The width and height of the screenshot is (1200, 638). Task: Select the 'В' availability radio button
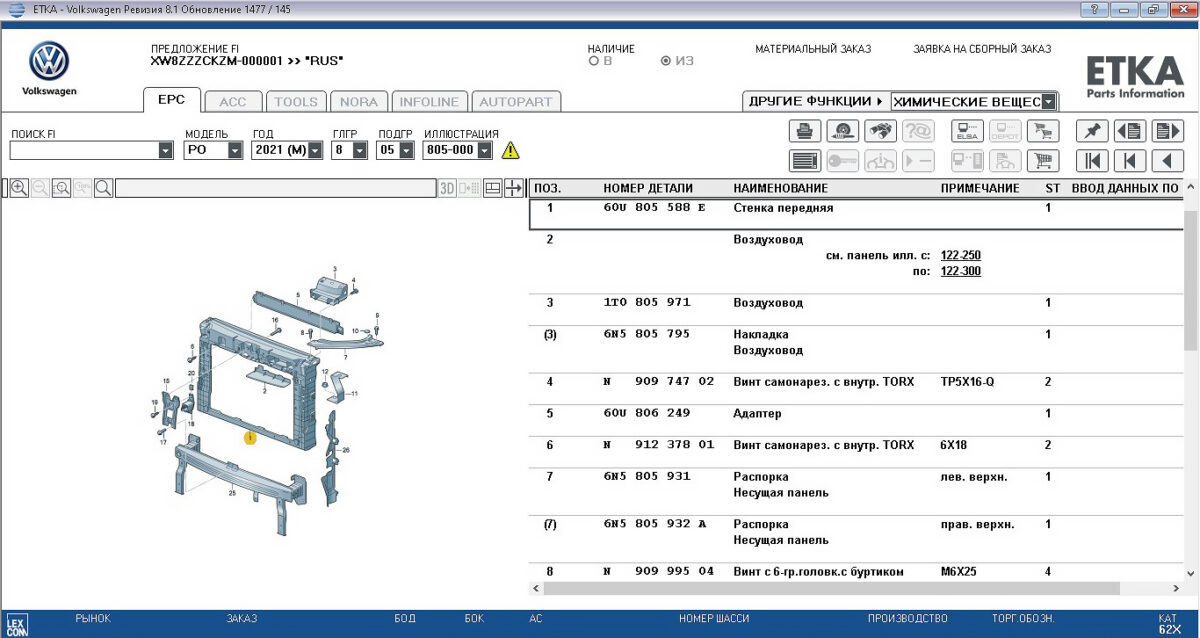click(x=594, y=61)
